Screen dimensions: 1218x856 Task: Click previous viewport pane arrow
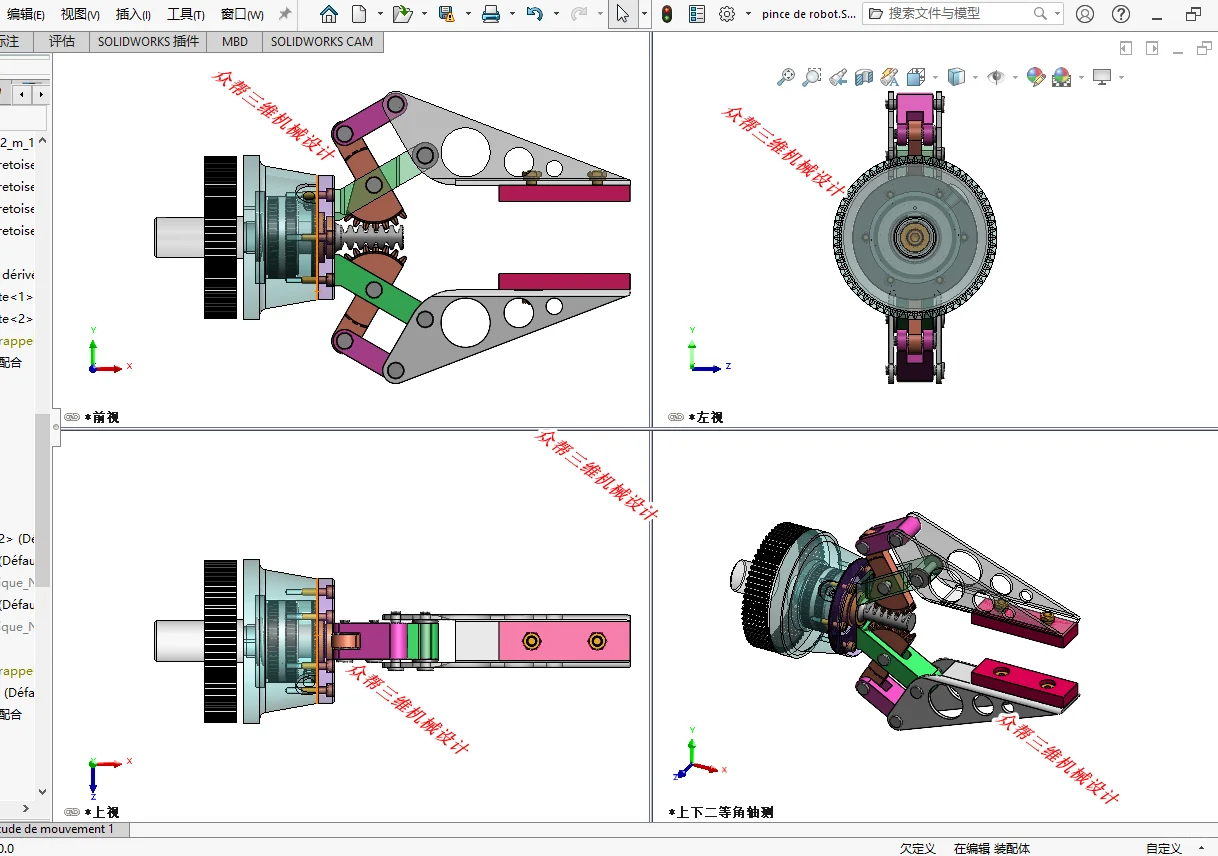[x=1126, y=48]
